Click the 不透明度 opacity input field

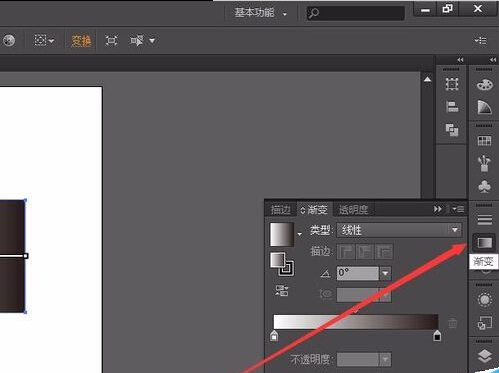[358, 359]
